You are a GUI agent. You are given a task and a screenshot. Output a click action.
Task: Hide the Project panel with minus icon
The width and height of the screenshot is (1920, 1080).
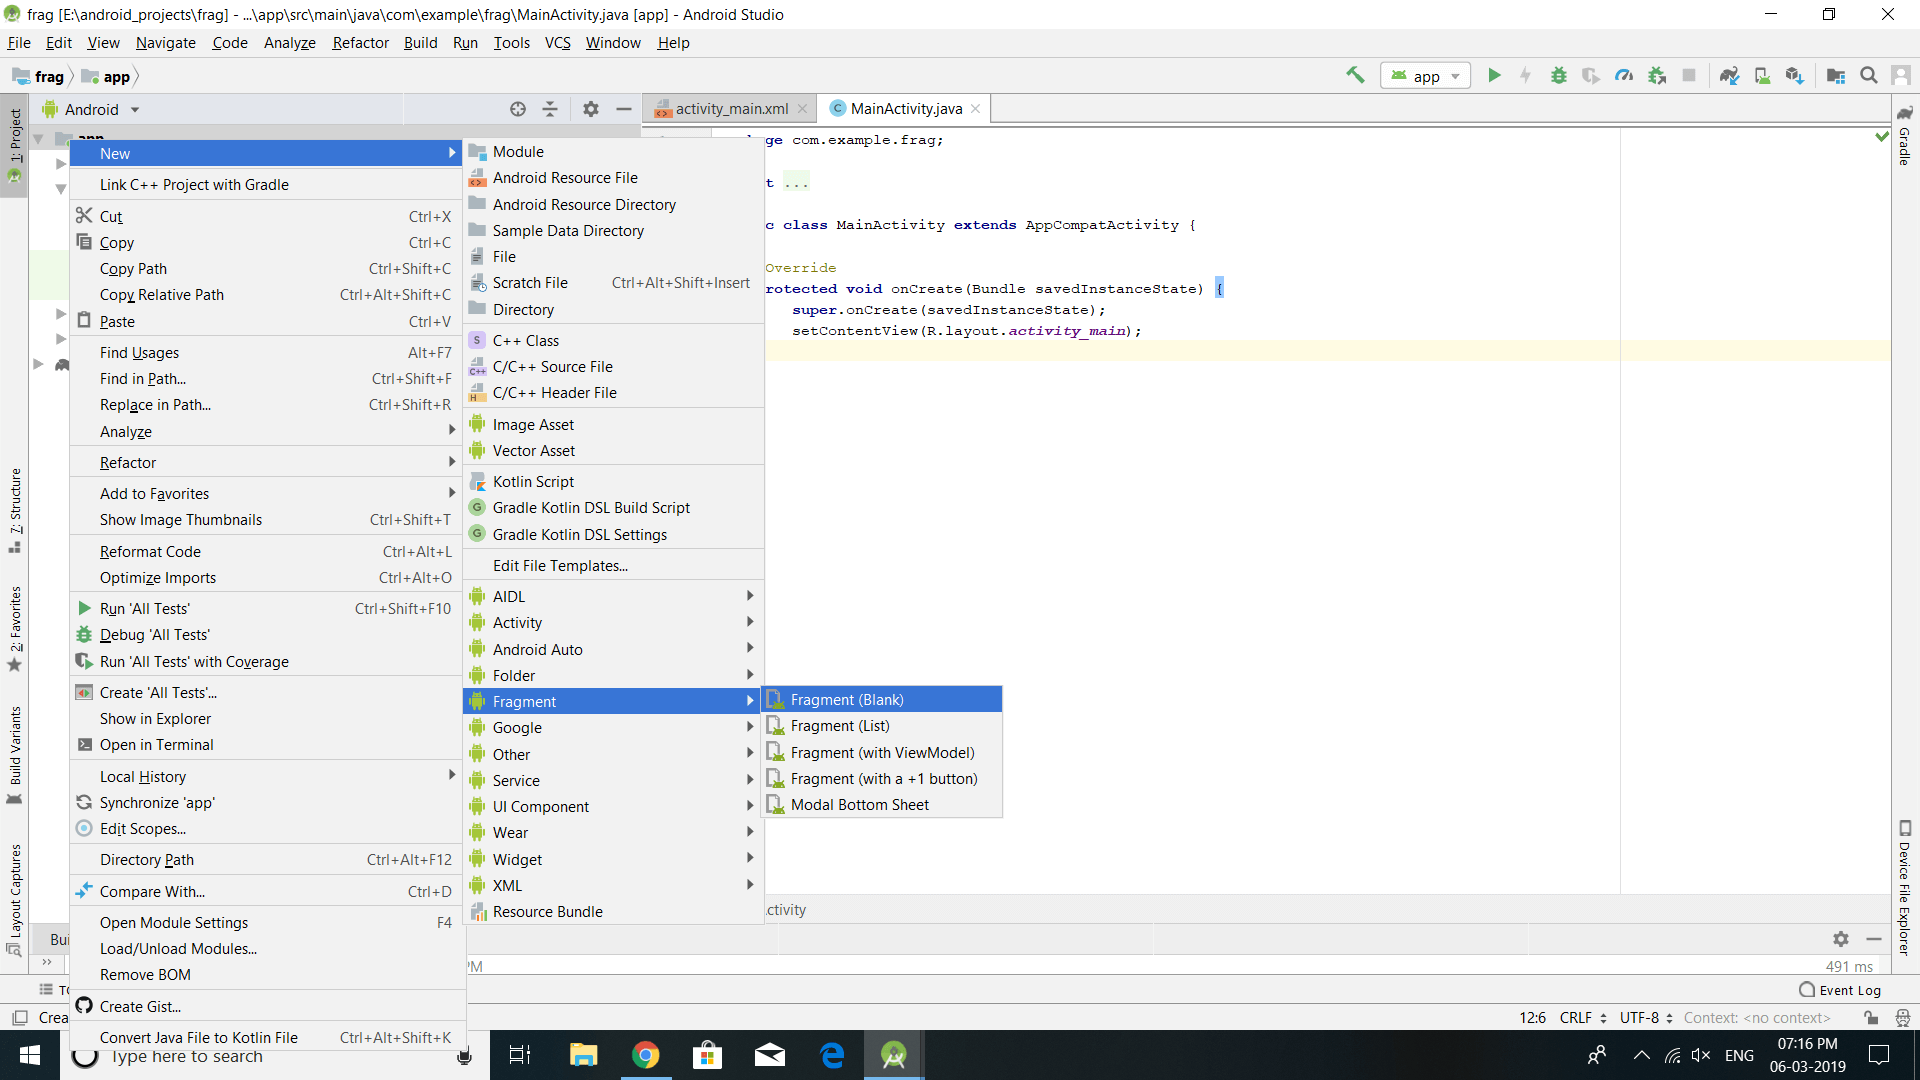pos(624,109)
